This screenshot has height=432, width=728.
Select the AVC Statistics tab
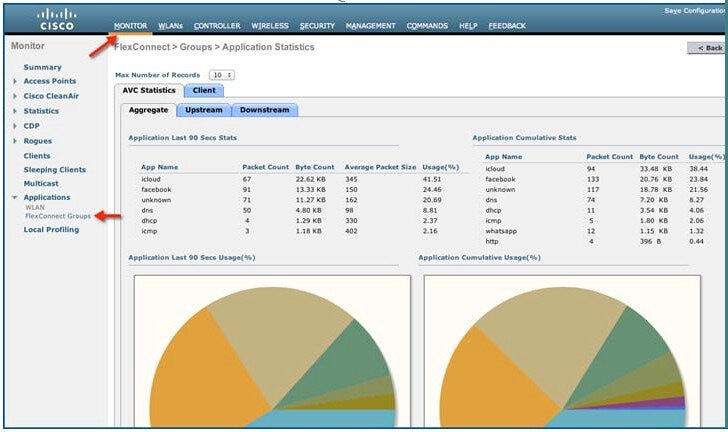point(149,91)
